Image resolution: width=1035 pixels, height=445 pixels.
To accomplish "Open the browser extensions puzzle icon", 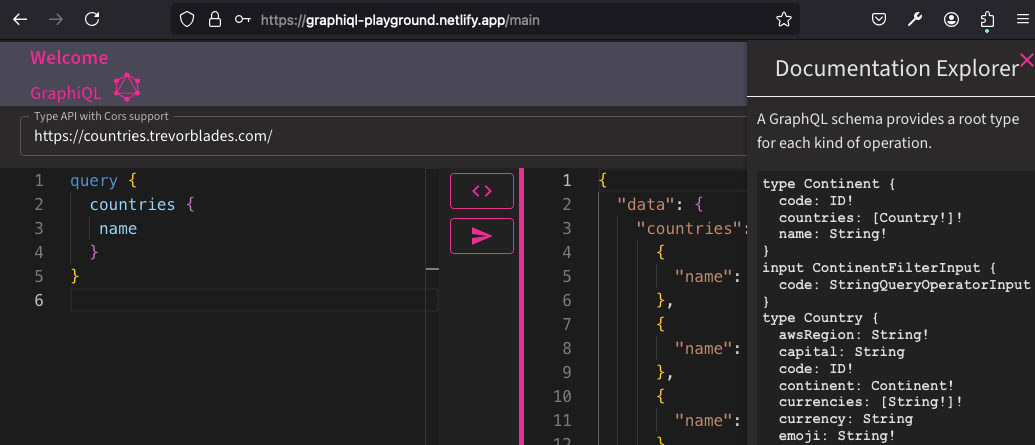I will tap(988, 19).
